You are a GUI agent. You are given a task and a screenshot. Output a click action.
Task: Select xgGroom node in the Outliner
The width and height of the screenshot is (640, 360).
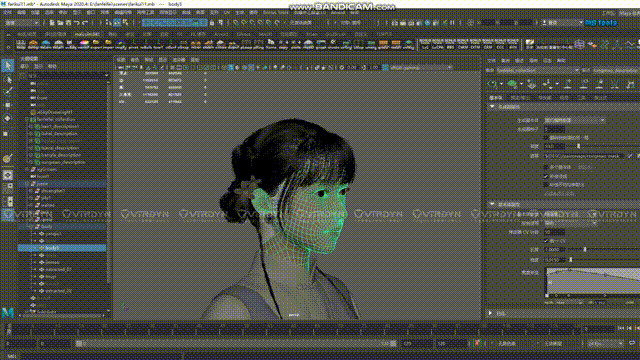pyautogui.click(x=47, y=169)
